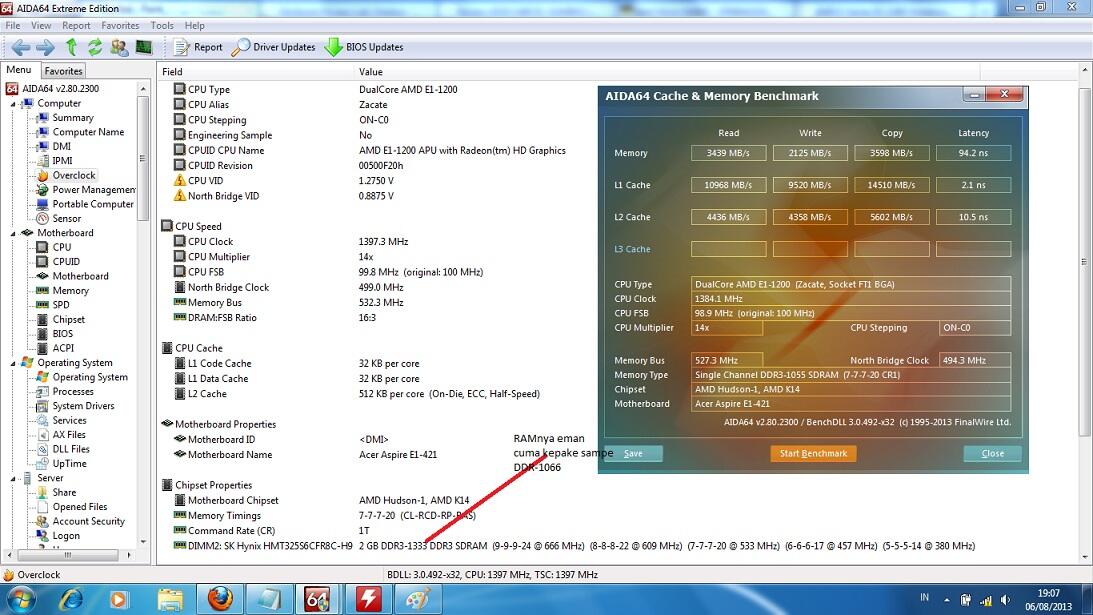This screenshot has height=615, width=1093.
Task: Open DLL Files in the tree
Action: [x=70, y=449]
